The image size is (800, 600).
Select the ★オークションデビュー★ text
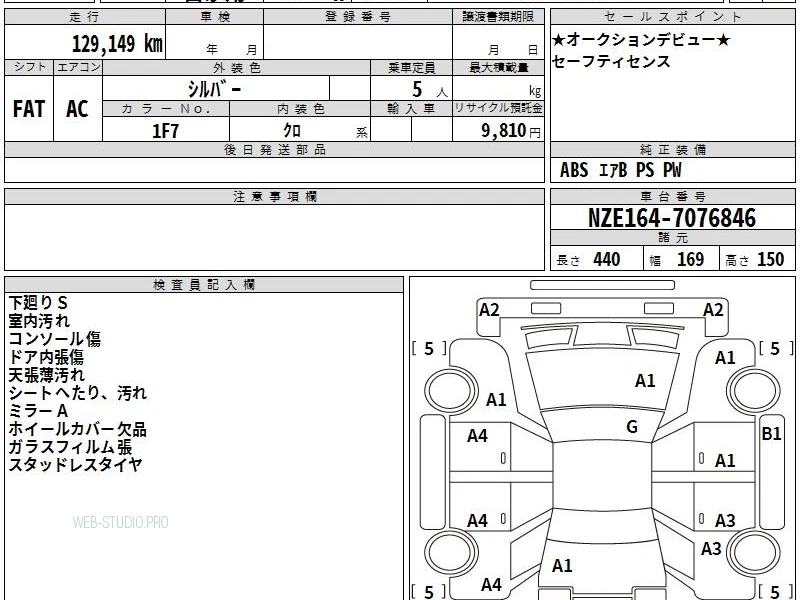pyautogui.click(x=641, y=39)
